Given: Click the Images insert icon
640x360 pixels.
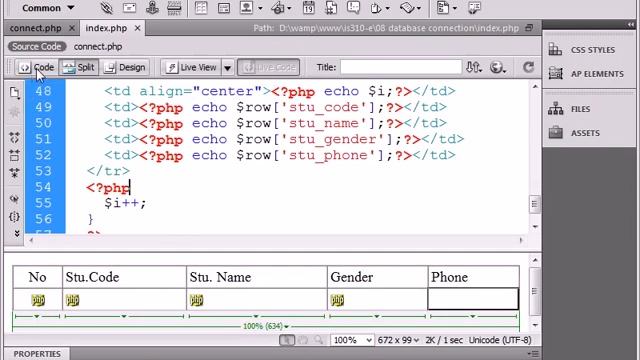Looking at the screenshot, I should pyautogui.click(x=247, y=8).
